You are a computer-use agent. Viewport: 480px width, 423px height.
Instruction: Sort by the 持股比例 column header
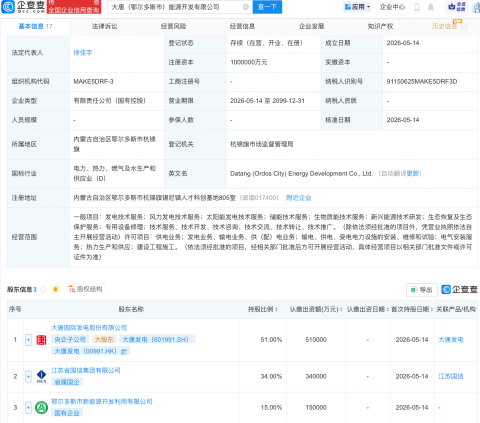tap(263, 309)
